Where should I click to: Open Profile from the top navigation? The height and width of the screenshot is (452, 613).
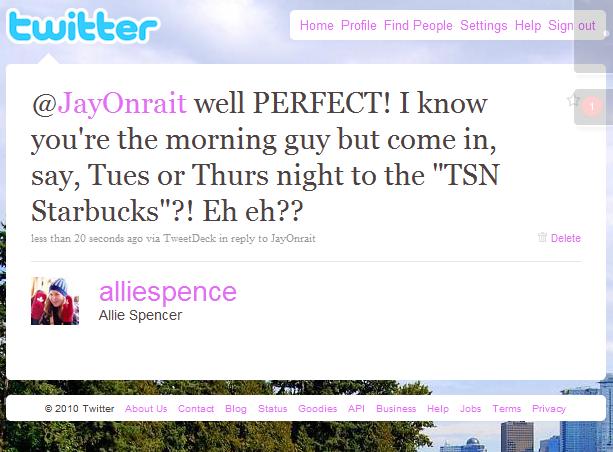pos(358,25)
